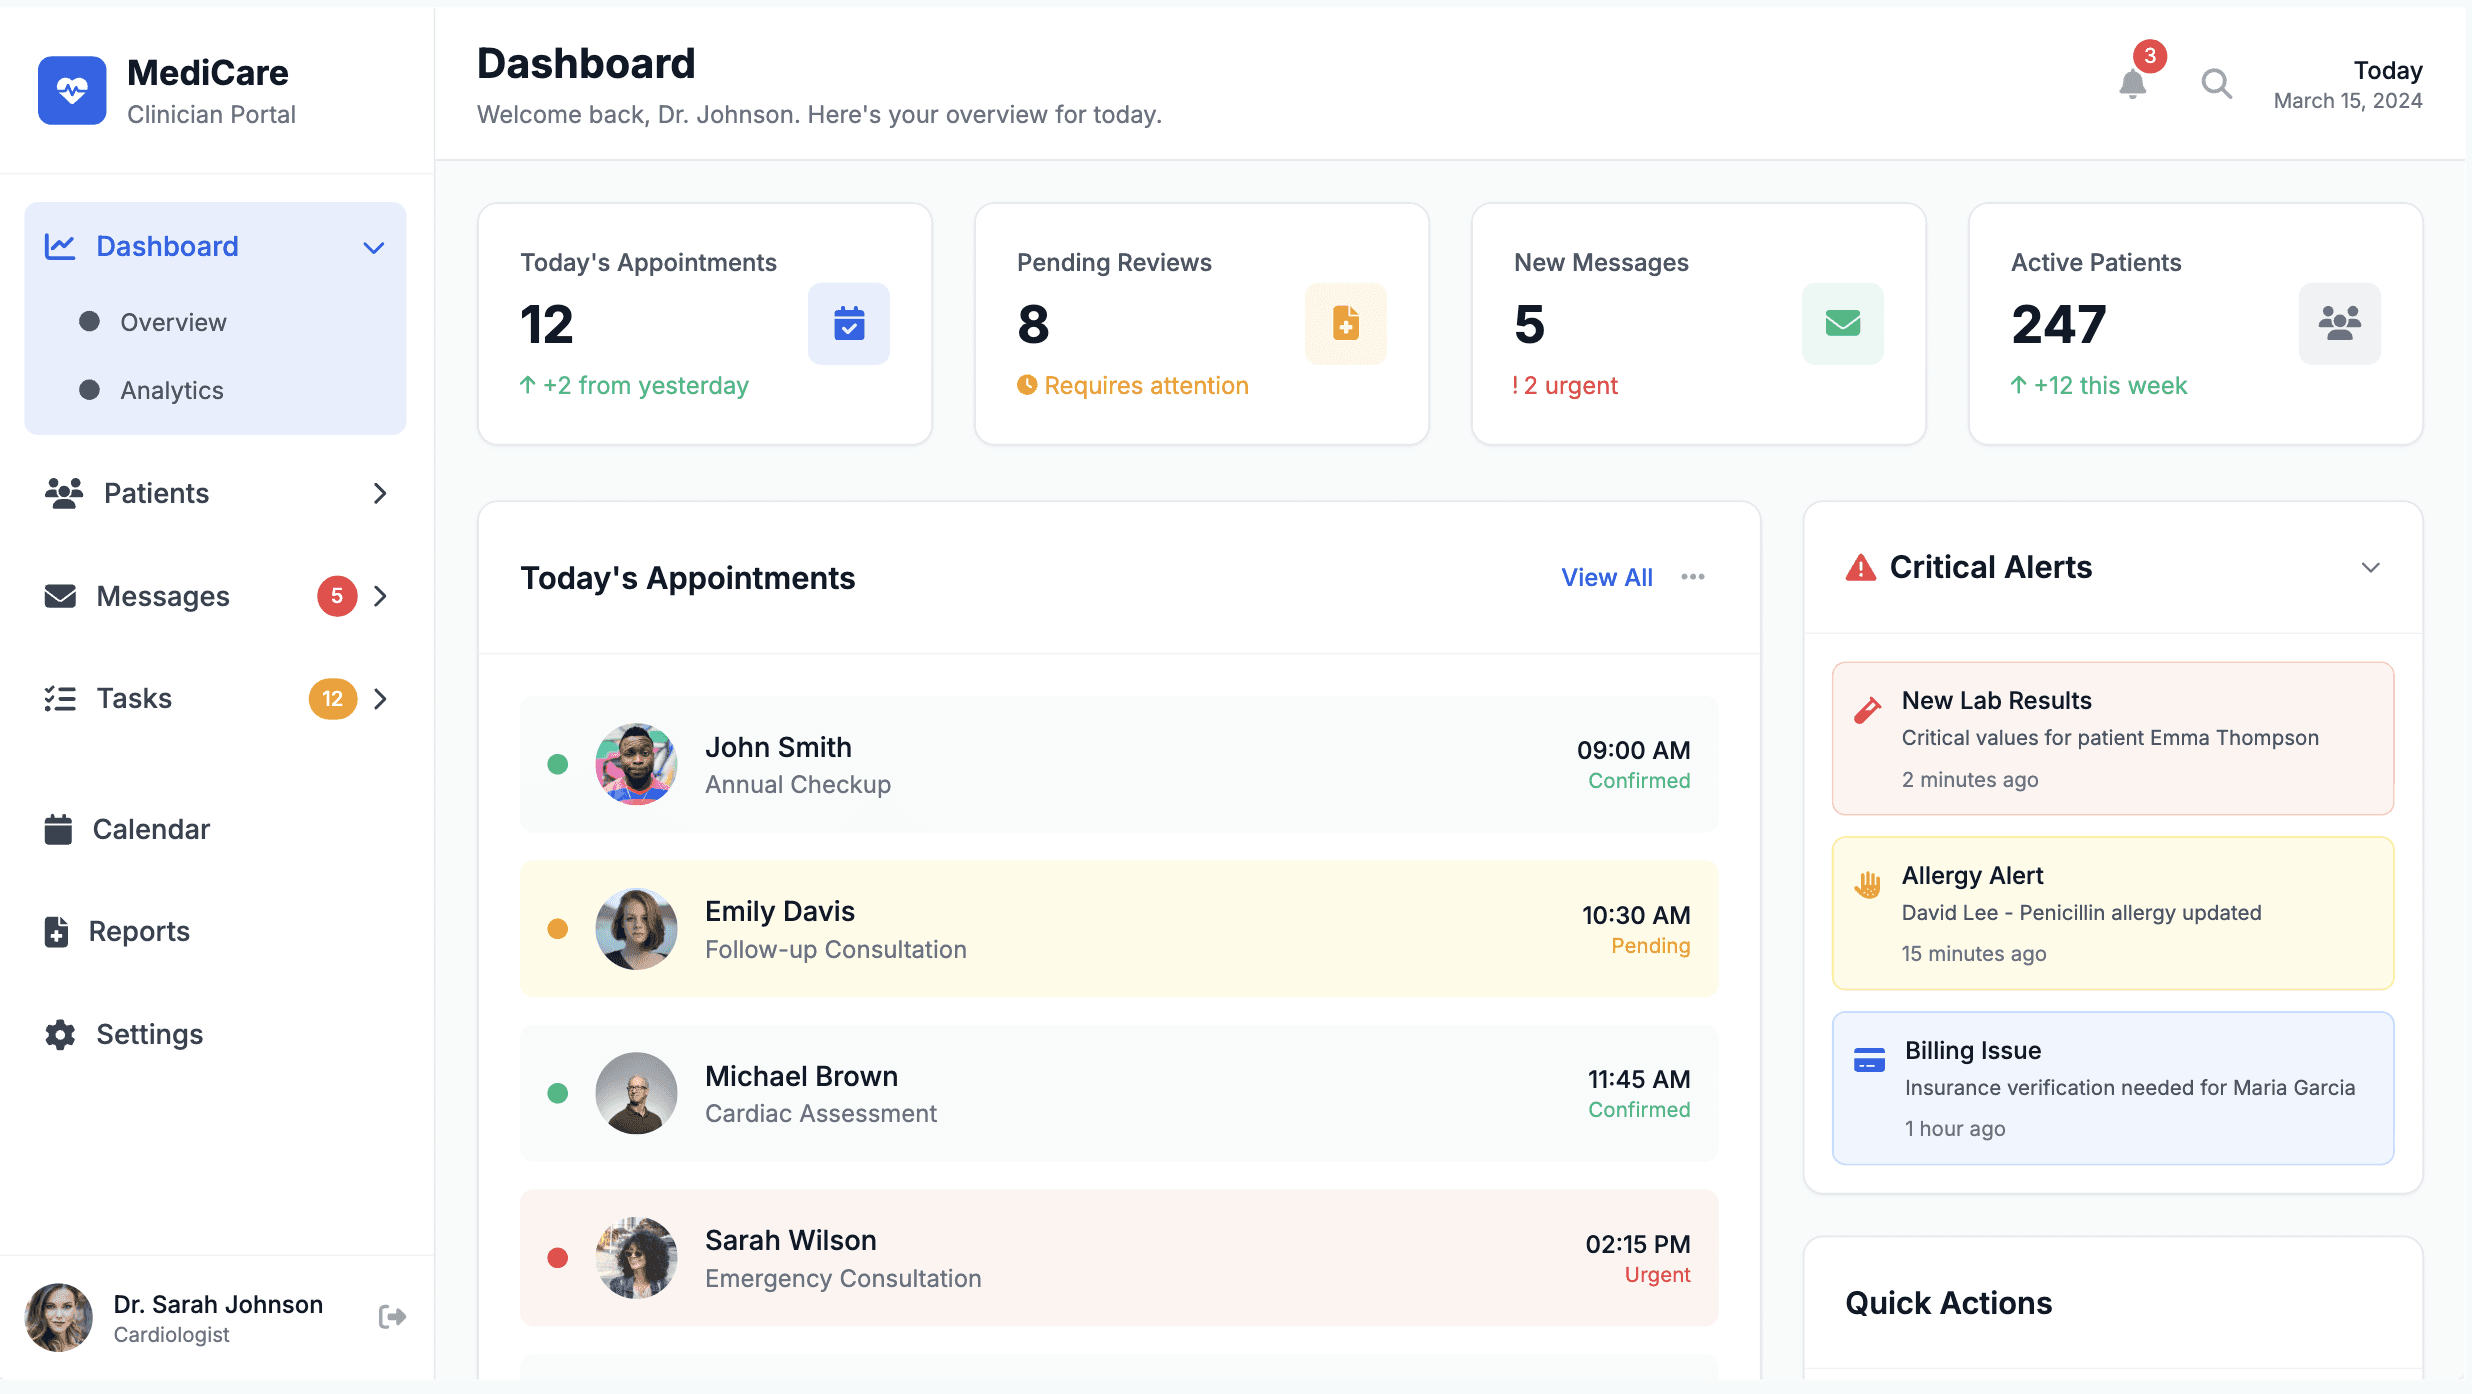This screenshot has height=1394, width=2472.
Task: Click the green envelope icon in New Messages
Action: click(x=1842, y=324)
